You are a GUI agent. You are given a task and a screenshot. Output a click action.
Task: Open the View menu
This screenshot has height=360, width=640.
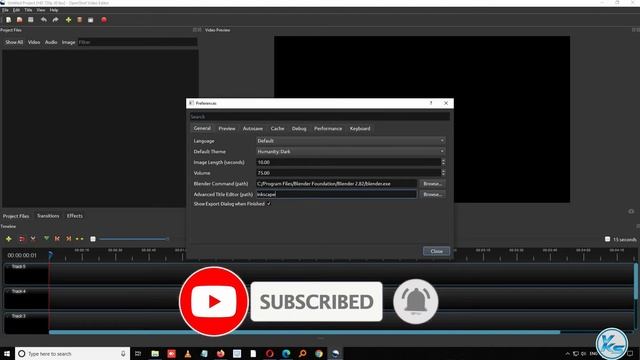[41, 10]
